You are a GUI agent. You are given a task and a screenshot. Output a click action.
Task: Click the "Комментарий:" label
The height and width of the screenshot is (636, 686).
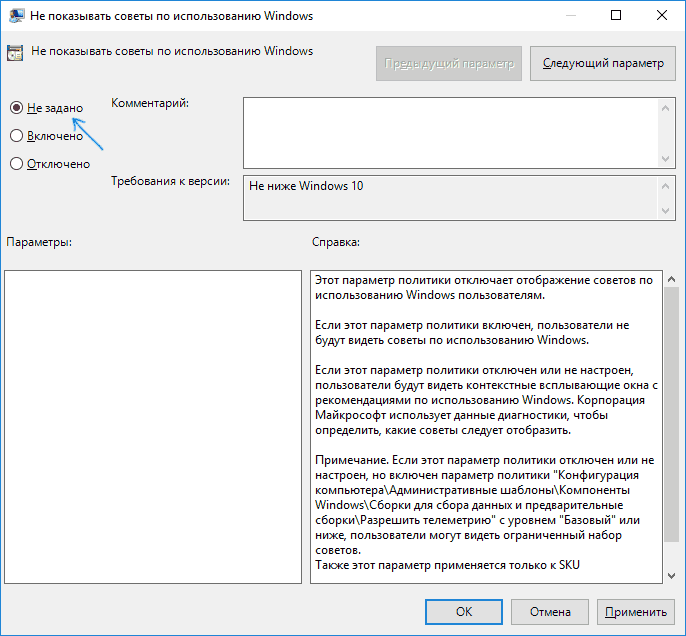[150, 103]
